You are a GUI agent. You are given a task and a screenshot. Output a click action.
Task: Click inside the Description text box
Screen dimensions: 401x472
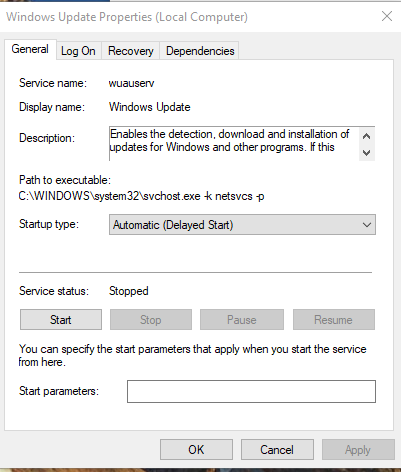234,144
